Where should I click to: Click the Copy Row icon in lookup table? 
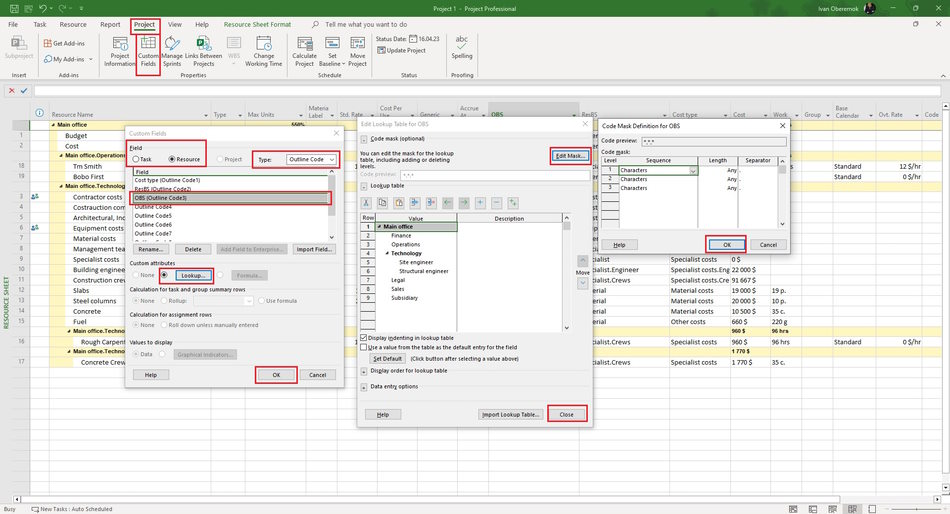382,202
